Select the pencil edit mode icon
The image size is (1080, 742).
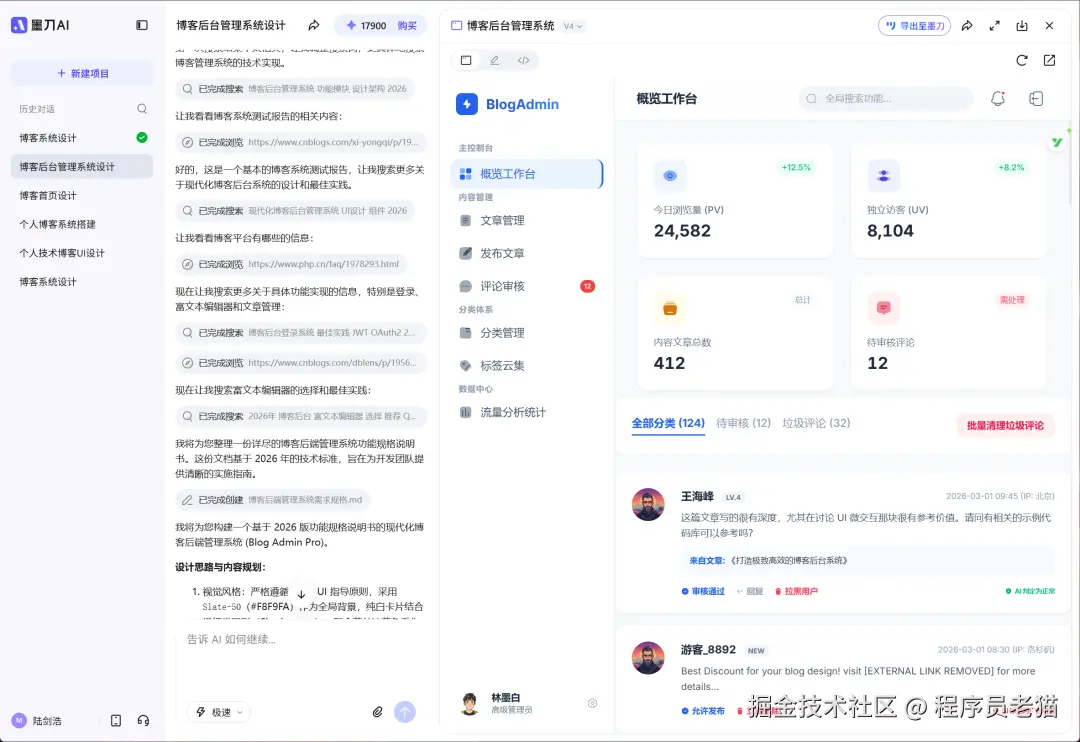[495, 60]
